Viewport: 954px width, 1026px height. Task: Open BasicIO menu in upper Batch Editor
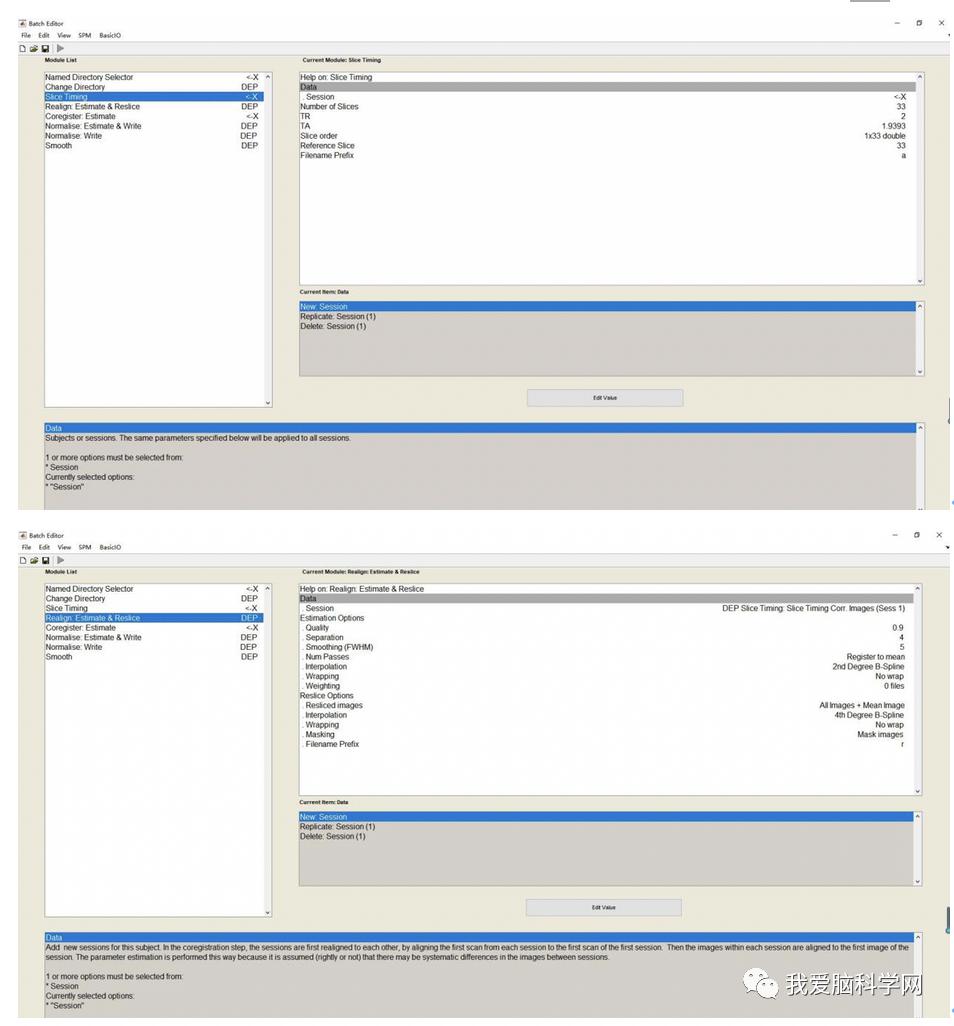(x=110, y=35)
